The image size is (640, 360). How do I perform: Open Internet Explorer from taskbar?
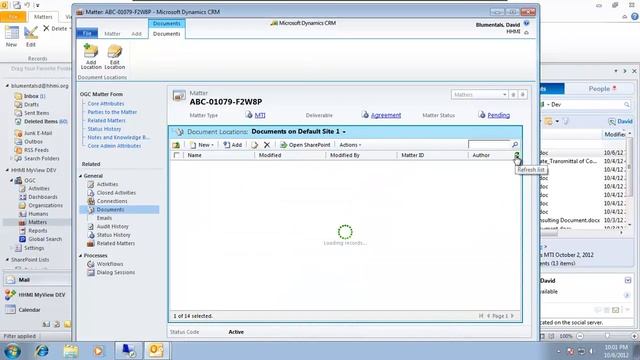coord(42,351)
